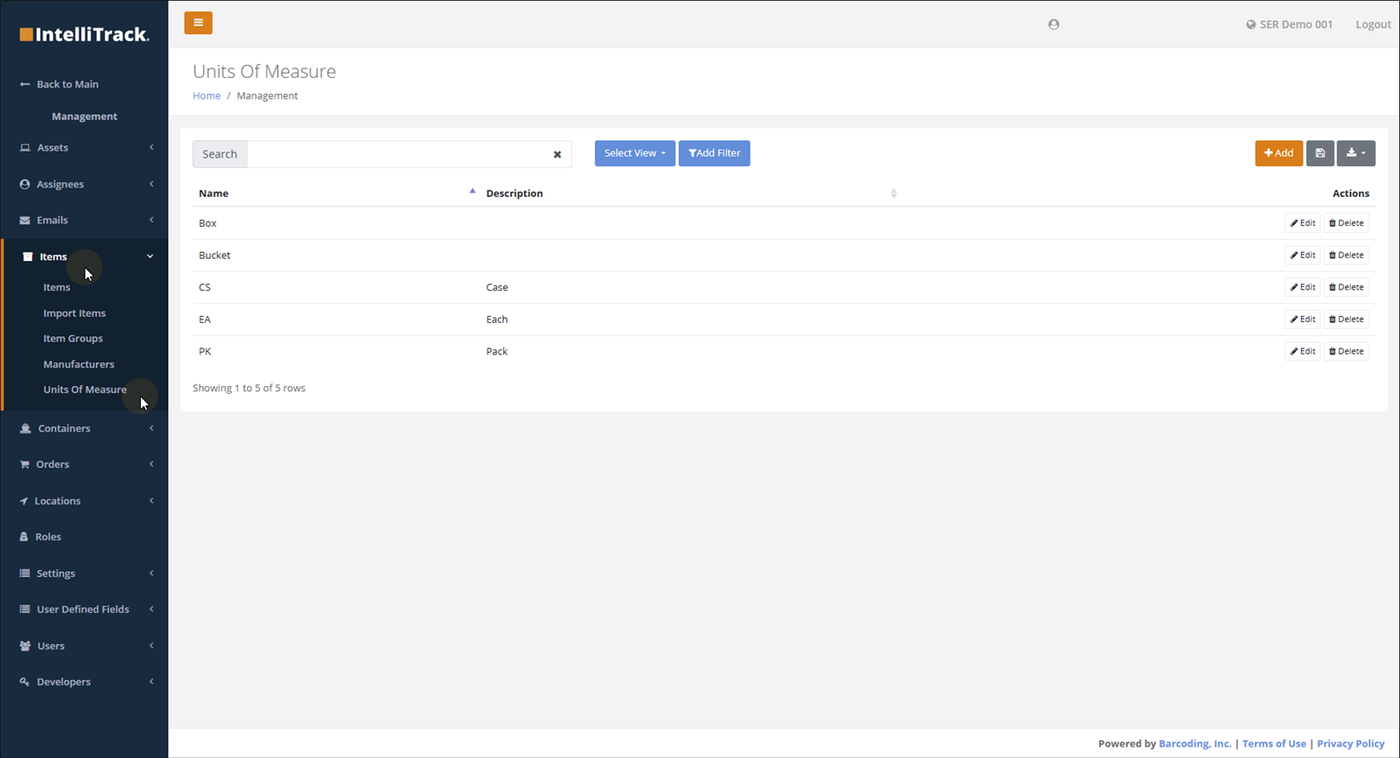Add a new unit of measure
This screenshot has width=1400, height=758.
click(x=1279, y=153)
